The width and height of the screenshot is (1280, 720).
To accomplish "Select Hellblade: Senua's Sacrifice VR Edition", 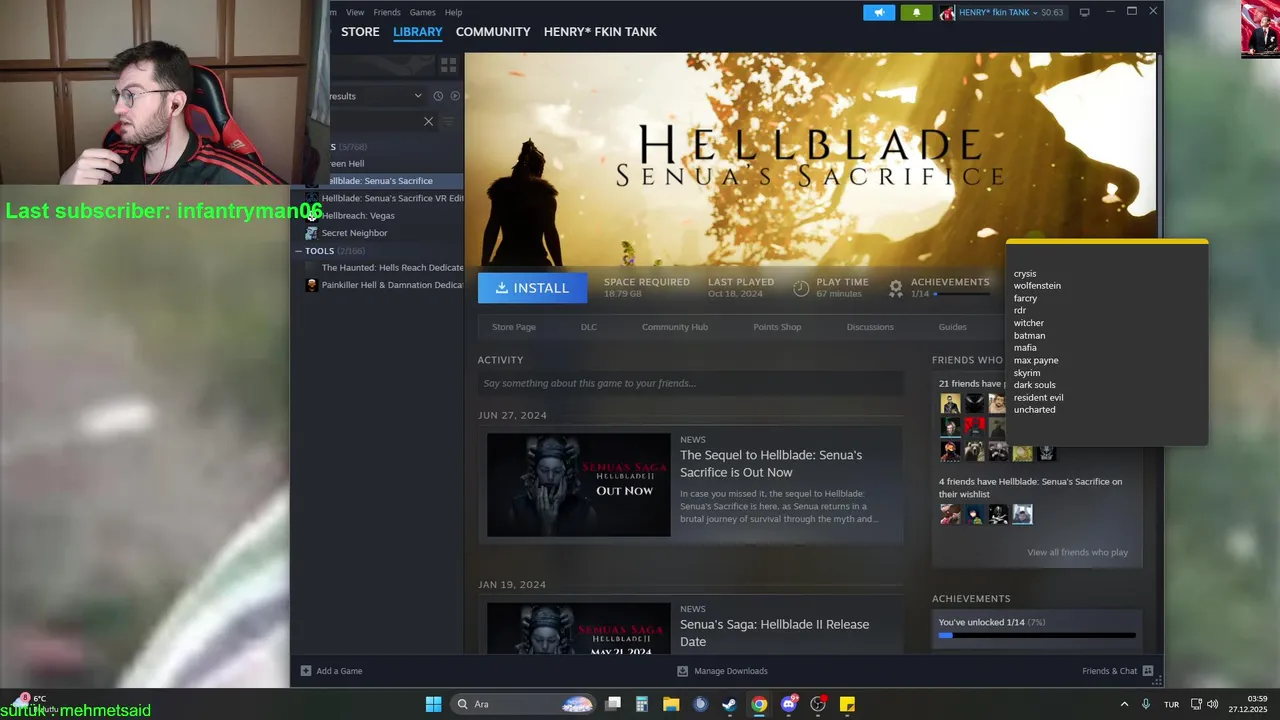I will coord(392,198).
